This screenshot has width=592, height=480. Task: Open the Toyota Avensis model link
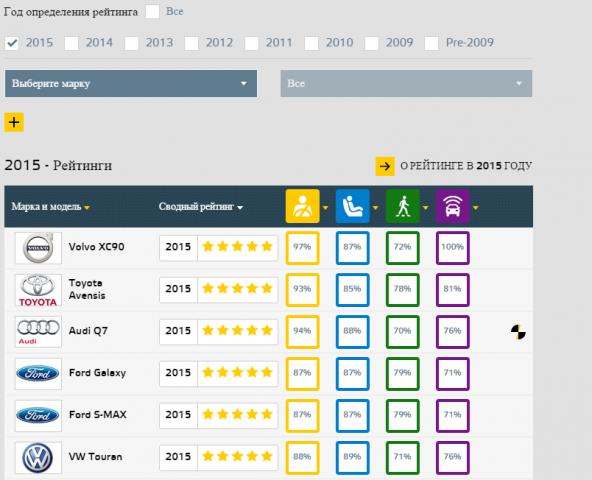click(87, 289)
